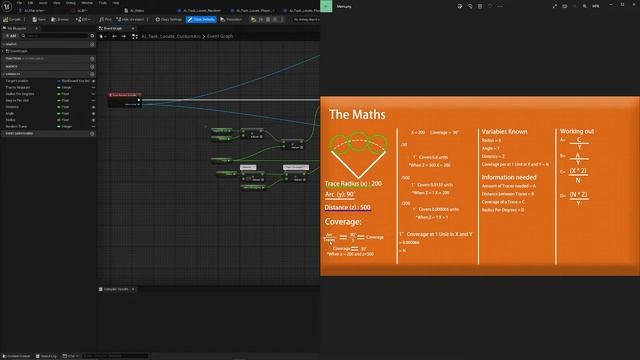Switch to the My Blueprint panel tab
The image size is (640, 360).
(16, 28)
